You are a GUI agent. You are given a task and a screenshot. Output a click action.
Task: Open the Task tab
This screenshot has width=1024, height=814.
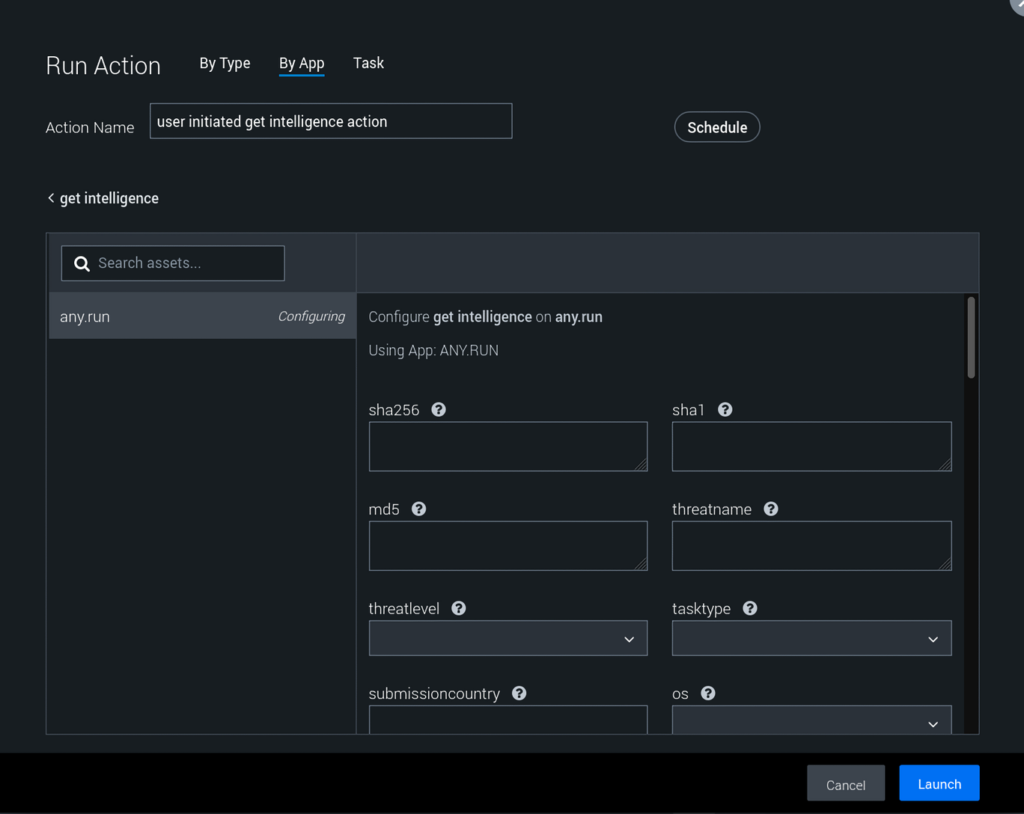368,63
